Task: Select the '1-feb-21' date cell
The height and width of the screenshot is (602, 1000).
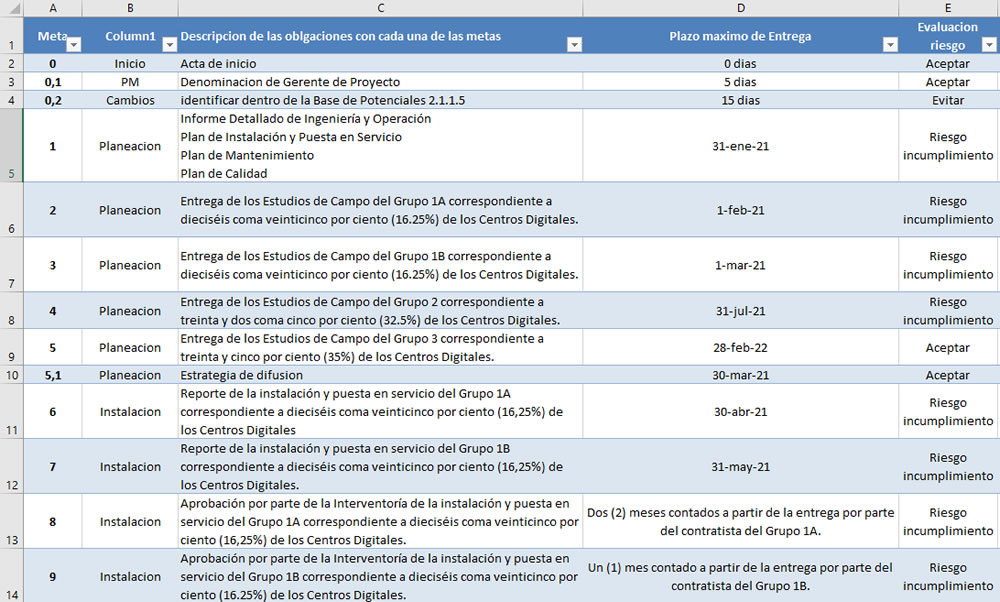Action: tap(740, 210)
